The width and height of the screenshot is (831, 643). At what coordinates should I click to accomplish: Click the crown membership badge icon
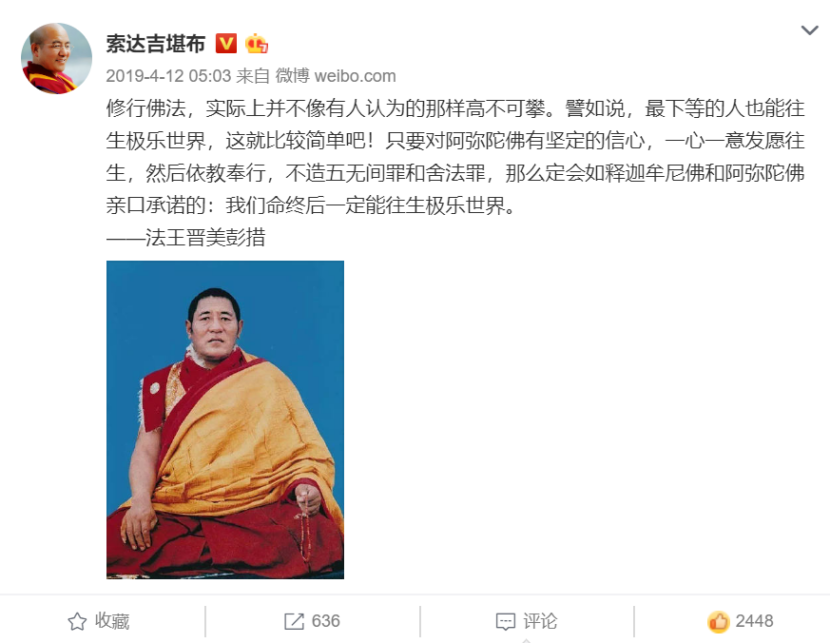257,43
